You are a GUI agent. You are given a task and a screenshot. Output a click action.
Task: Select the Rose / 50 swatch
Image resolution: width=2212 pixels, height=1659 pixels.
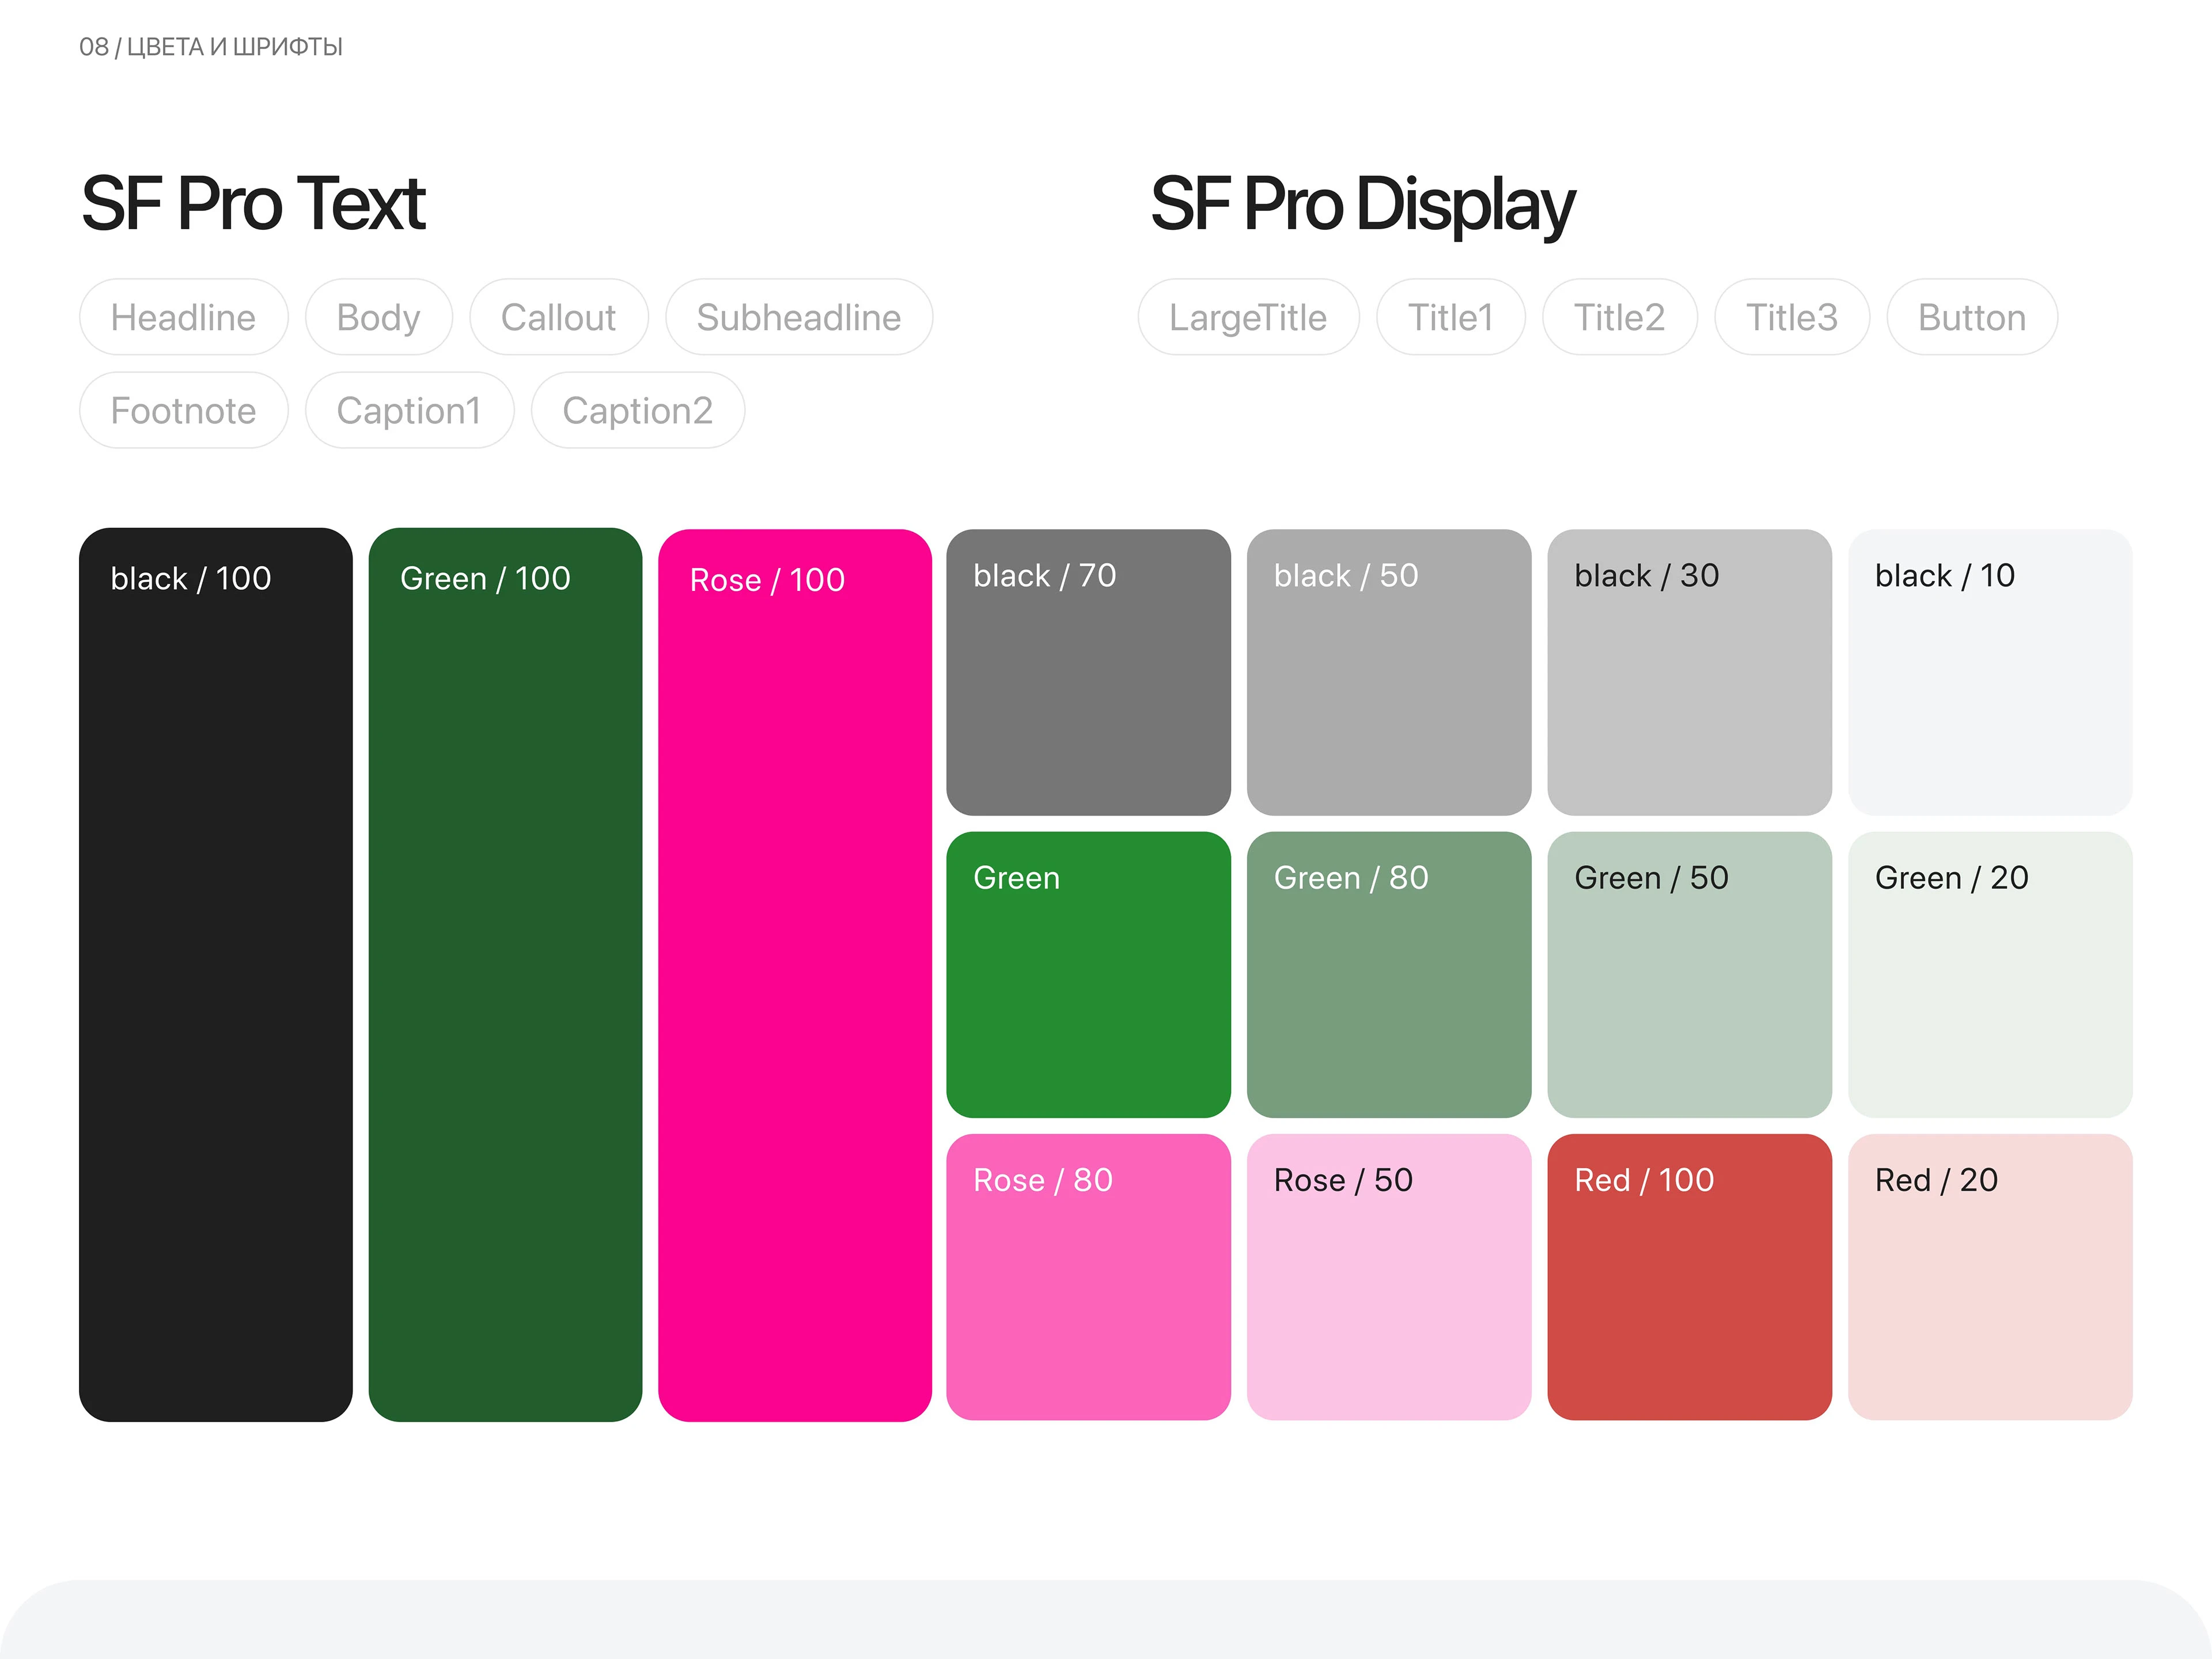[1388, 1276]
